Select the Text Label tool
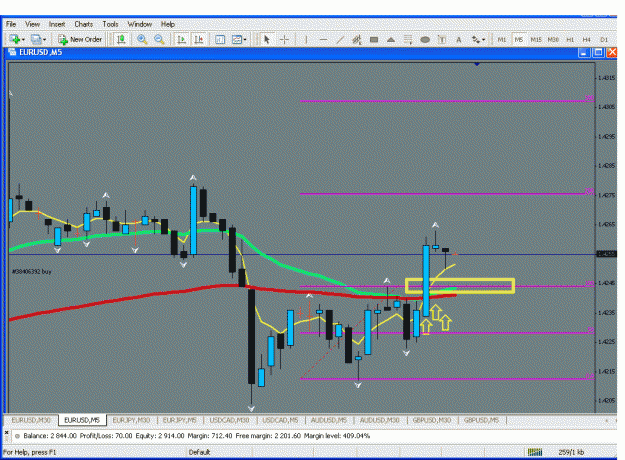 coord(442,39)
